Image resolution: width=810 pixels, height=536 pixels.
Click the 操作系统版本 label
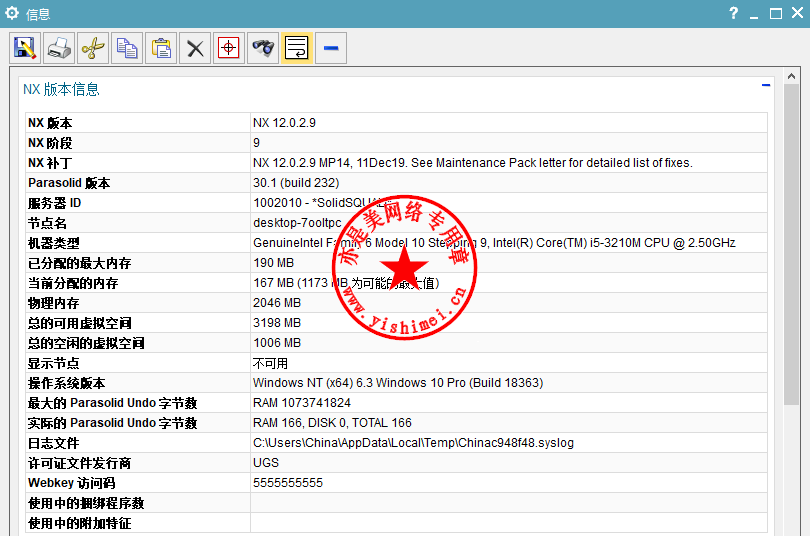pos(67,383)
